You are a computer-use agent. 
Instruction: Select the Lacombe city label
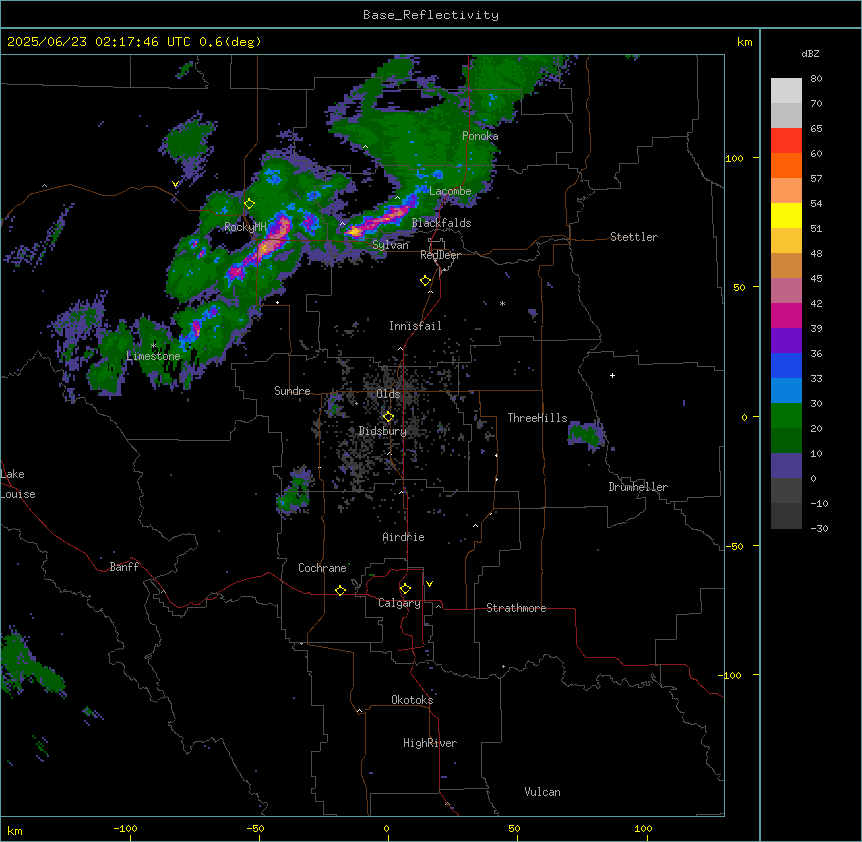450,191
